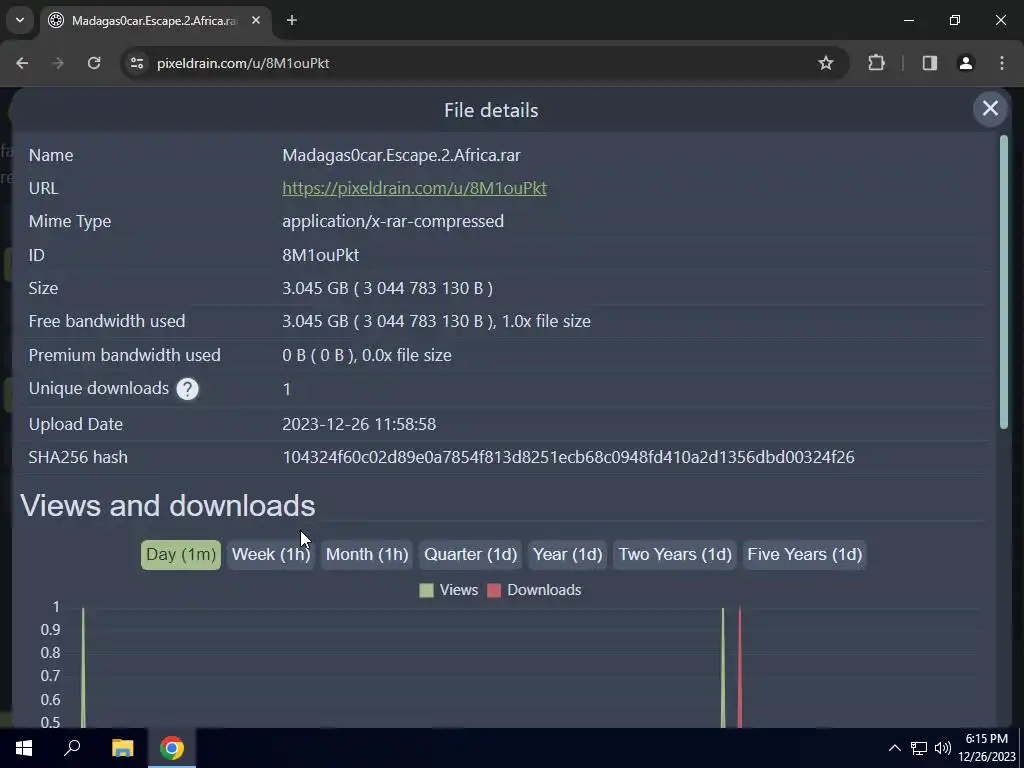Click the file name Madagas0car.Escape.2.Africa.rar value
1024x768 pixels.
pyautogui.click(x=401, y=155)
